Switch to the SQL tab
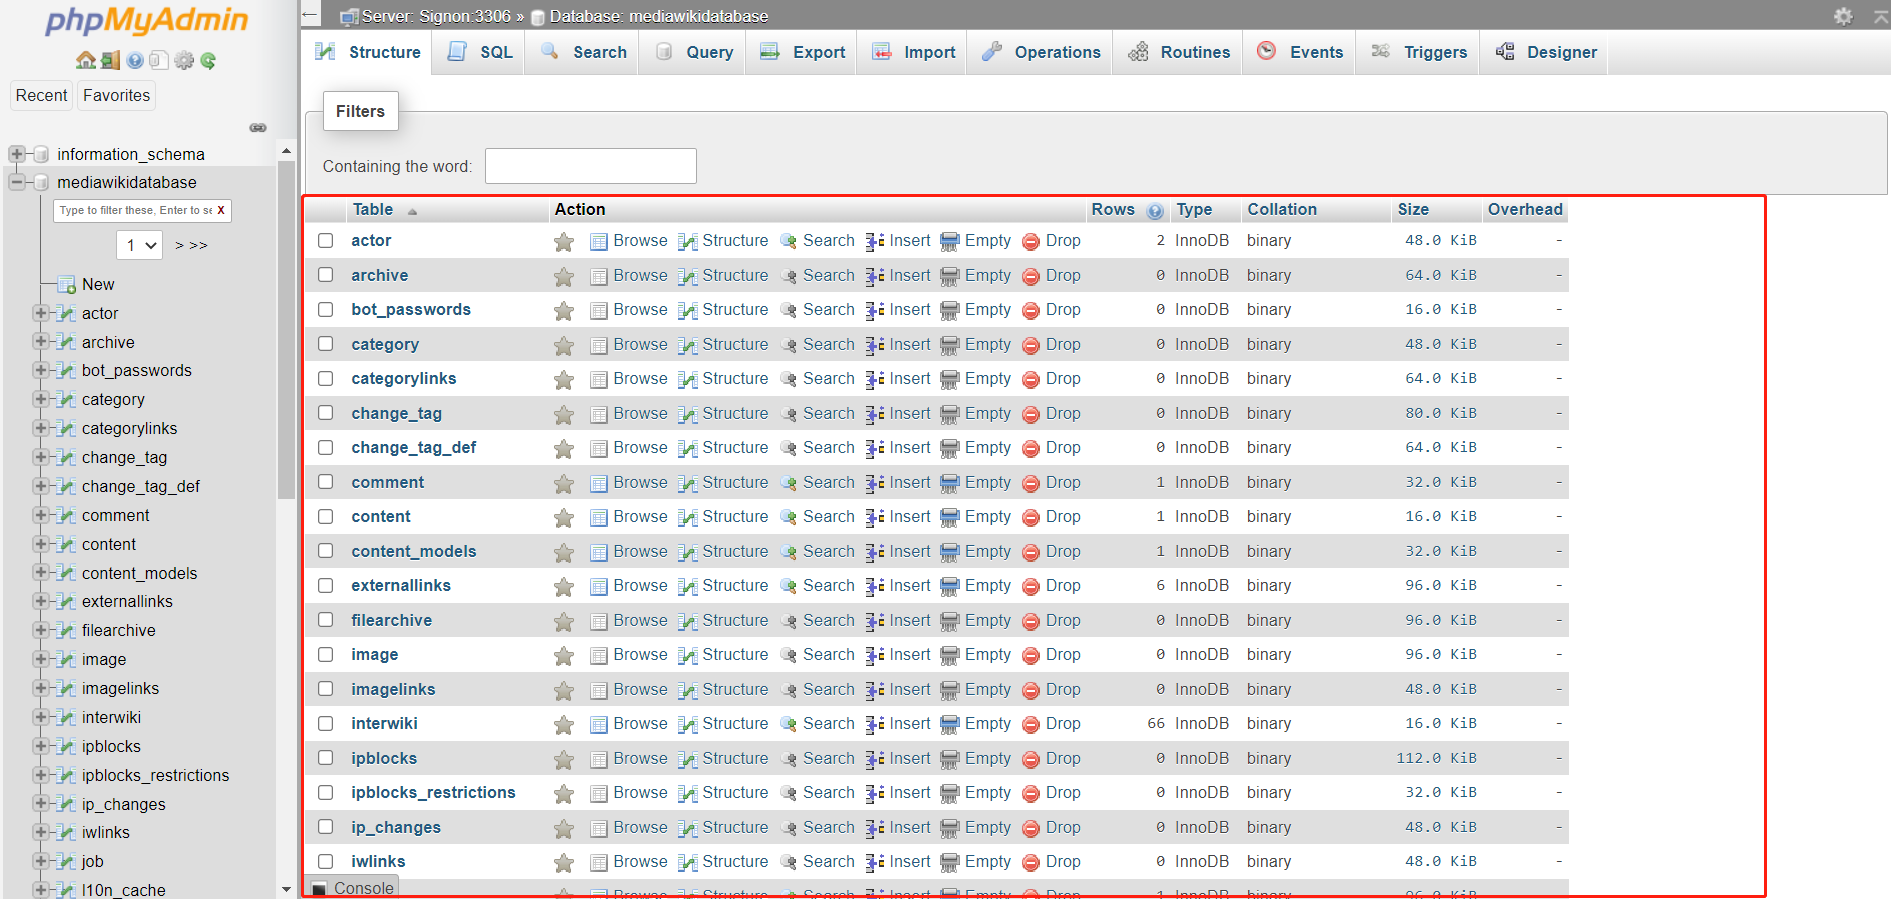 click(481, 53)
